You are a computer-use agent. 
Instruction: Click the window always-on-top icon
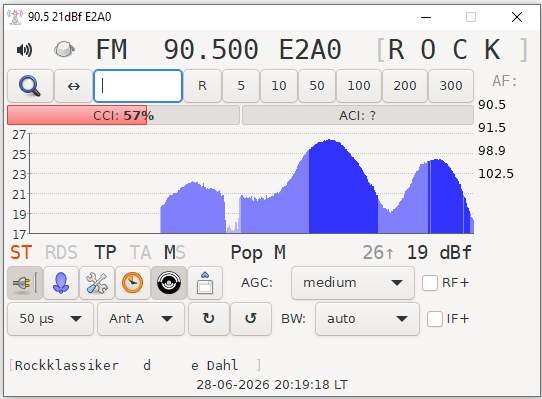coord(205,283)
